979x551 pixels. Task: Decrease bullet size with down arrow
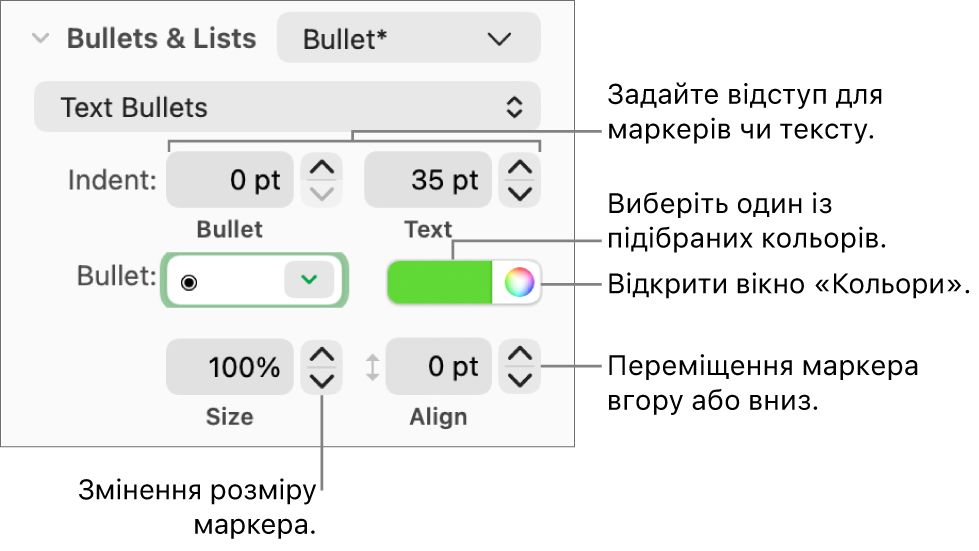point(322,380)
